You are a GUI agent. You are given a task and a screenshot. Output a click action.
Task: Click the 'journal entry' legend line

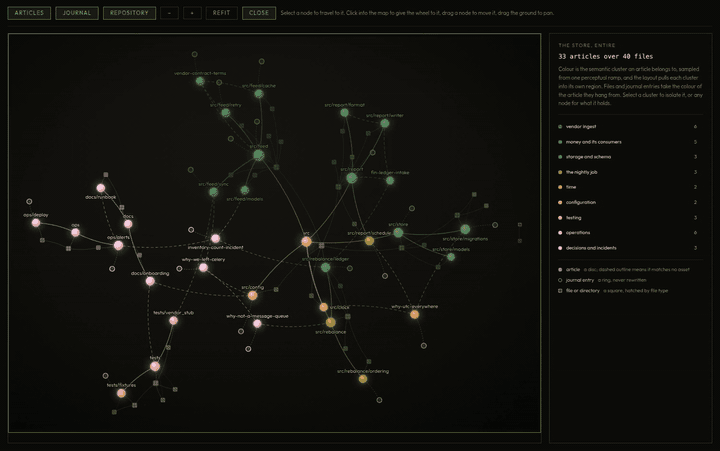[602, 280]
